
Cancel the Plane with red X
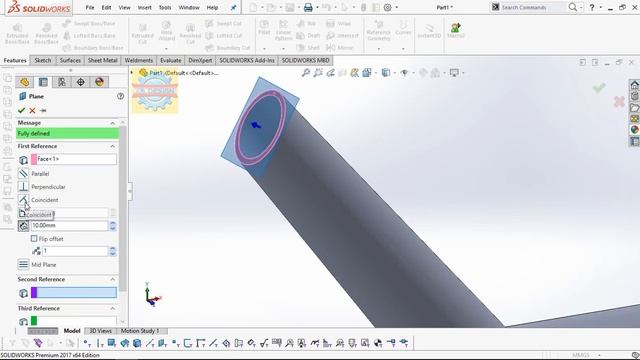click(32, 110)
